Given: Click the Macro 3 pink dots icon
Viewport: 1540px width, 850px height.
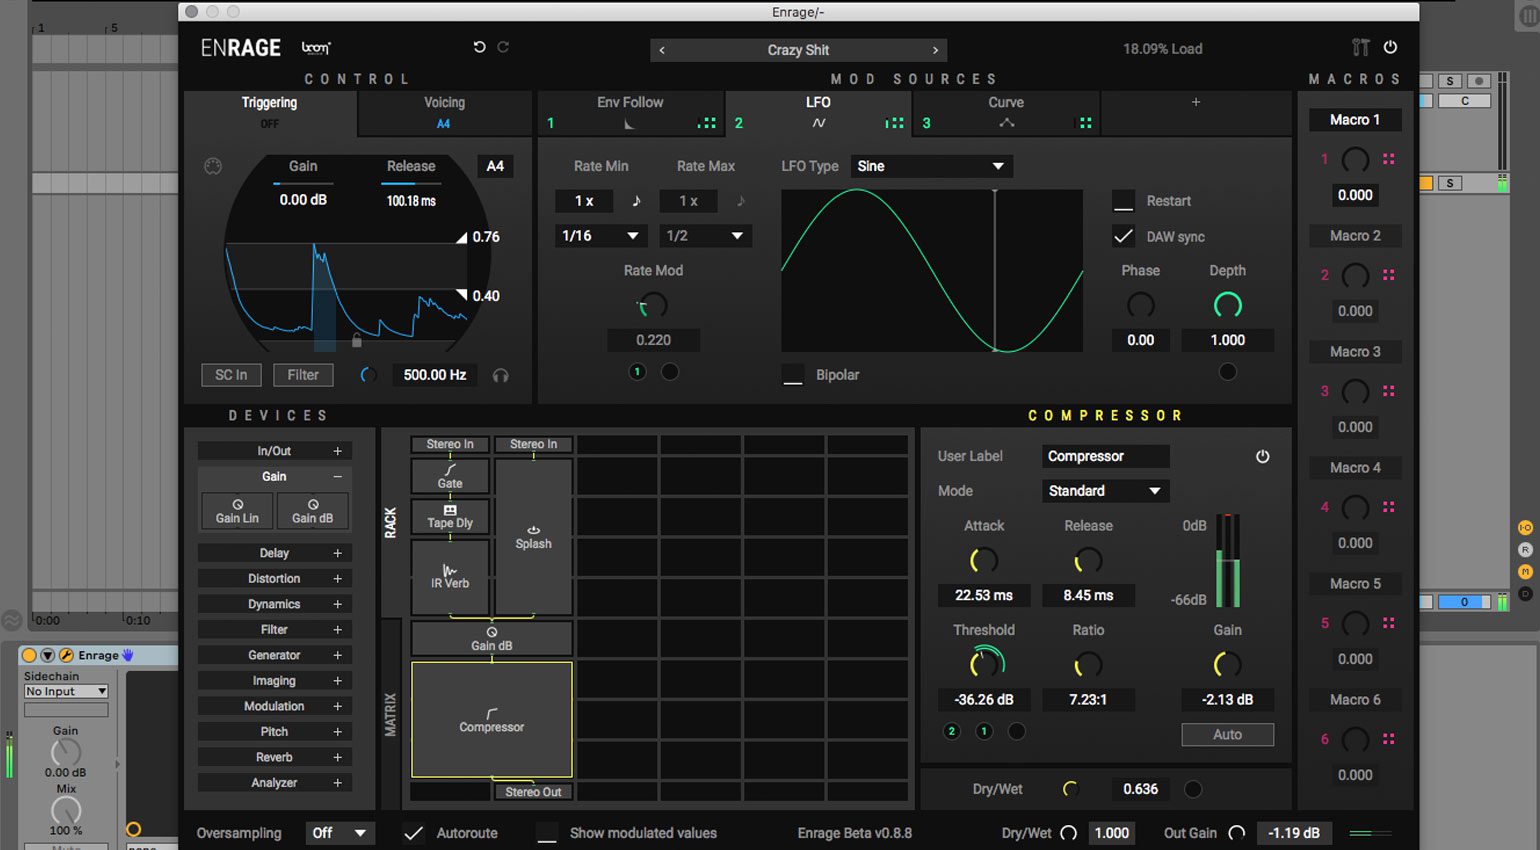Looking at the screenshot, I should [1388, 391].
